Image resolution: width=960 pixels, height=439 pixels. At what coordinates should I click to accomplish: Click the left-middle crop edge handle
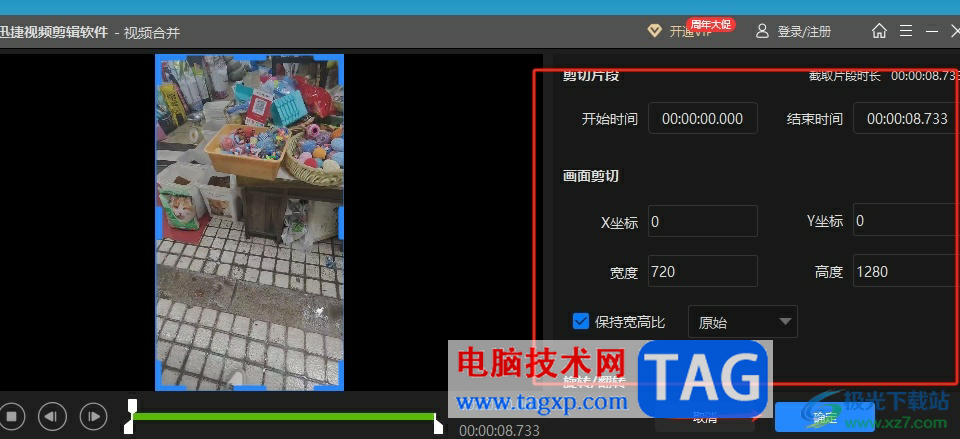coord(158,223)
